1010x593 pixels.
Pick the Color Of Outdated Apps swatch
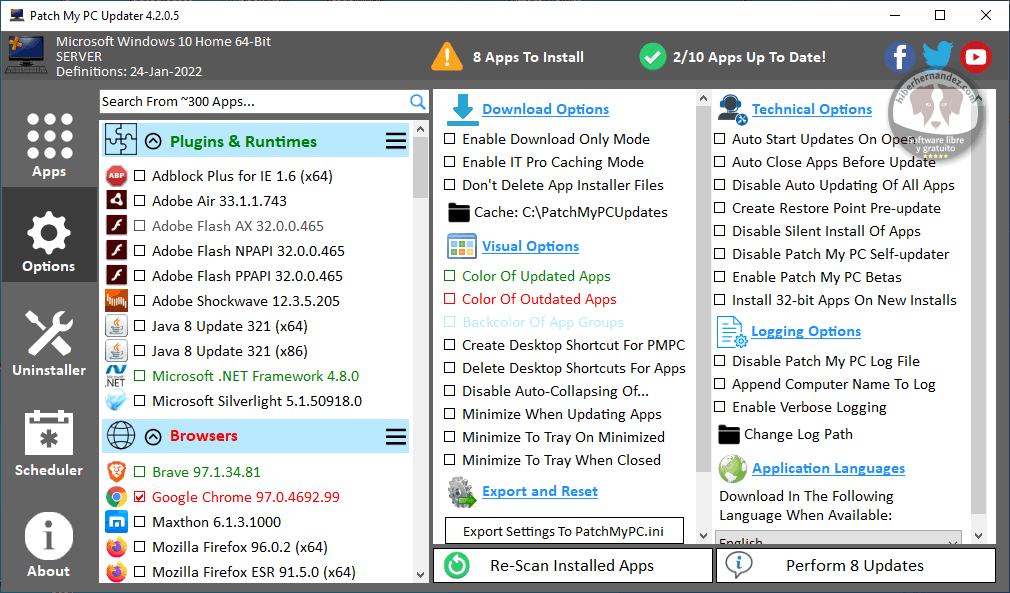coord(450,299)
